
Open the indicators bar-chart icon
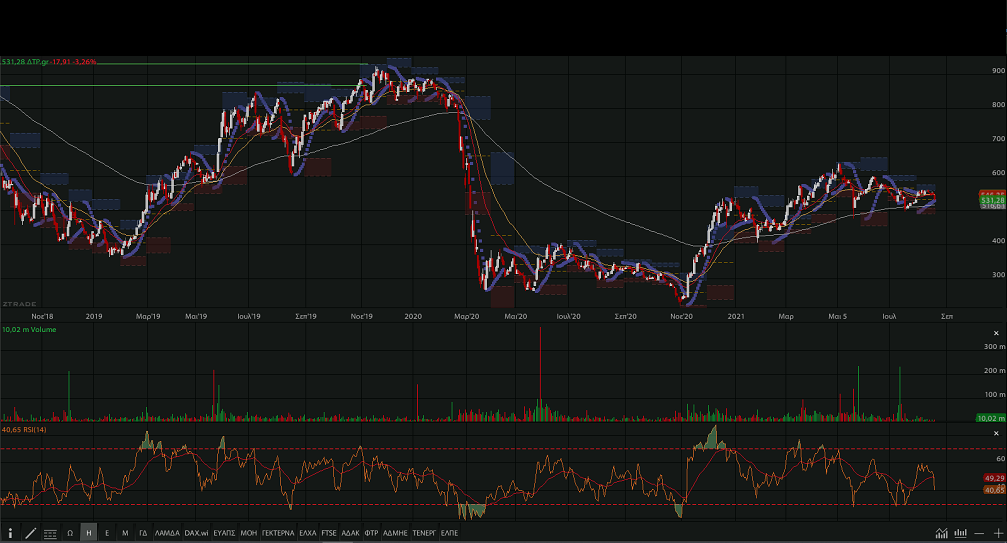(x=961, y=533)
